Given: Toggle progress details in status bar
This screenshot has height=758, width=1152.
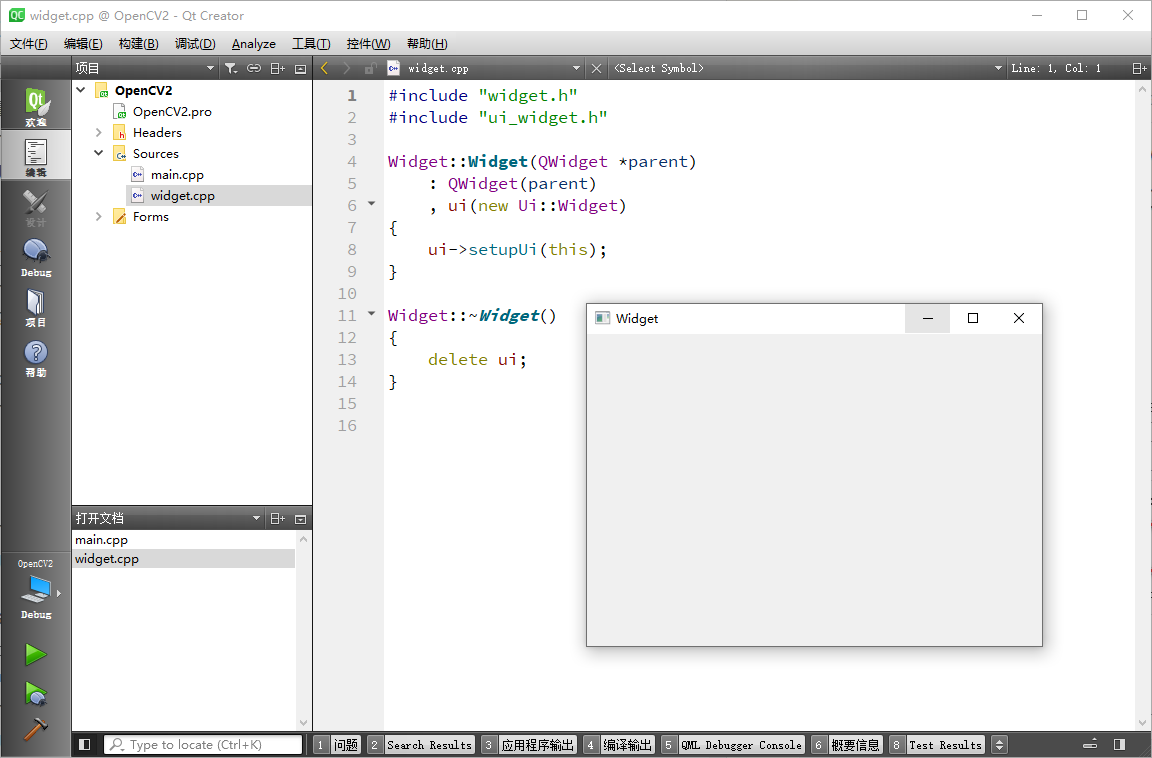Looking at the screenshot, I should pos(1091,745).
